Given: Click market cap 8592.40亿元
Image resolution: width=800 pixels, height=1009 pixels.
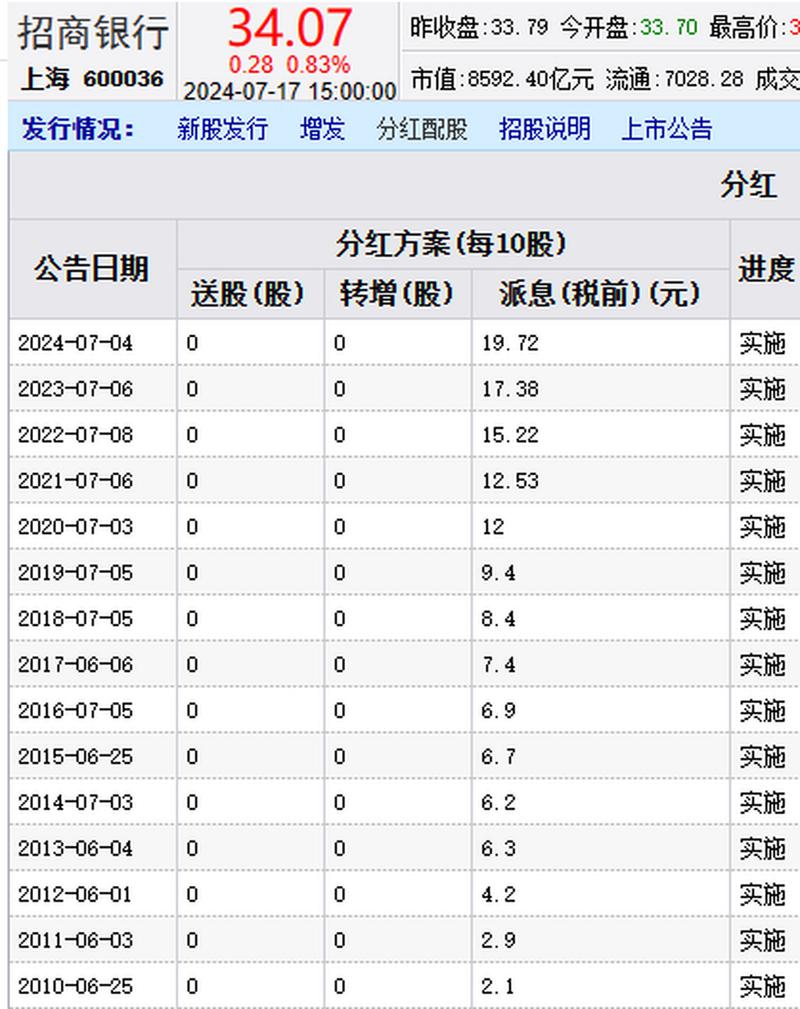Looking at the screenshot, I should (531, 79).
